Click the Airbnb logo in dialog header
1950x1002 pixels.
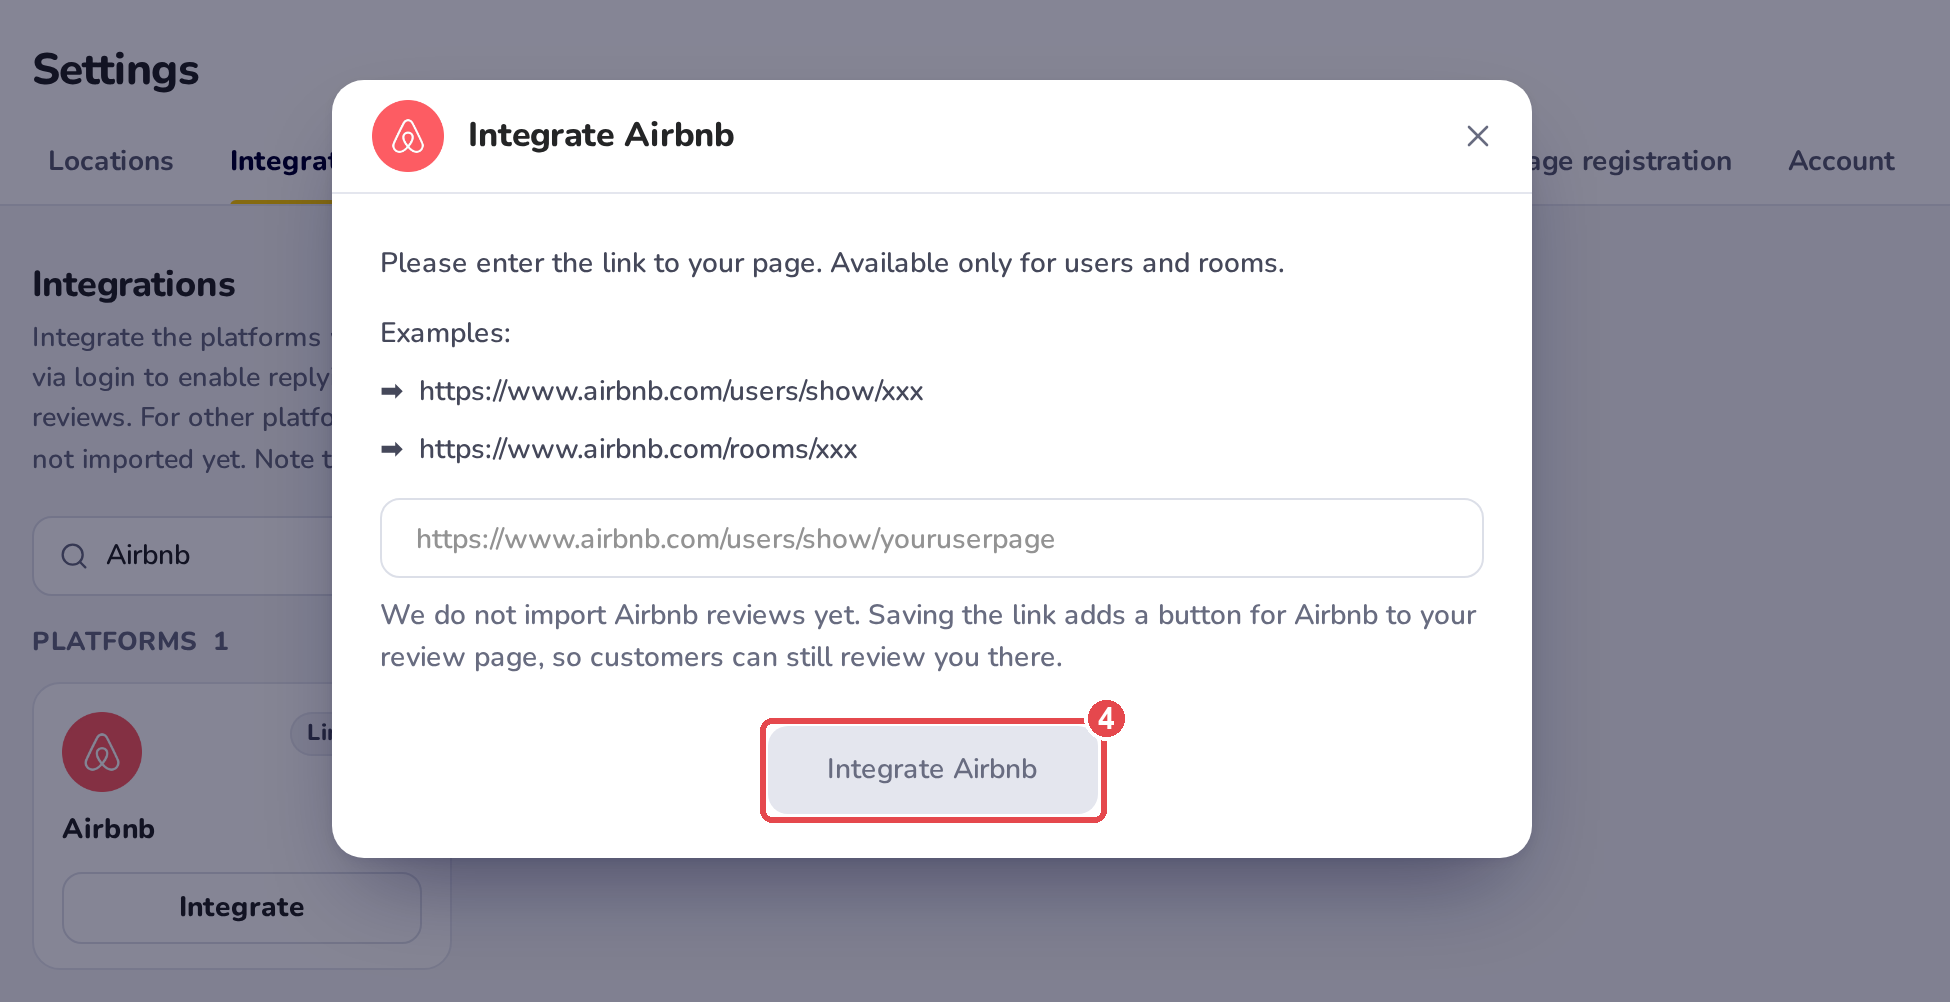pos(408,136)
